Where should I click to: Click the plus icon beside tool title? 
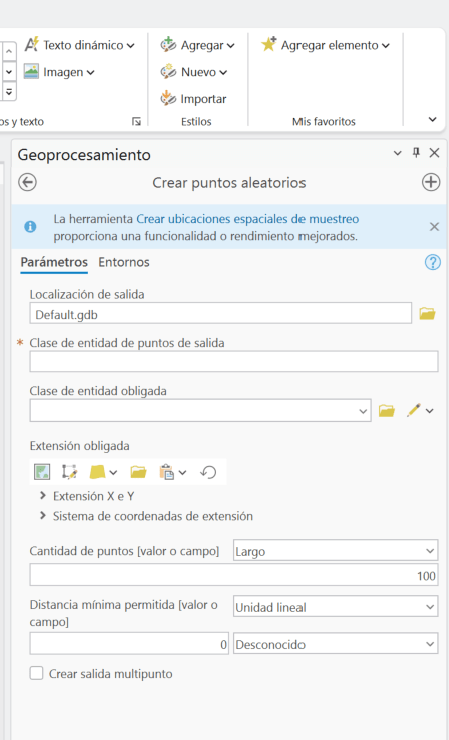pos(431,182)
